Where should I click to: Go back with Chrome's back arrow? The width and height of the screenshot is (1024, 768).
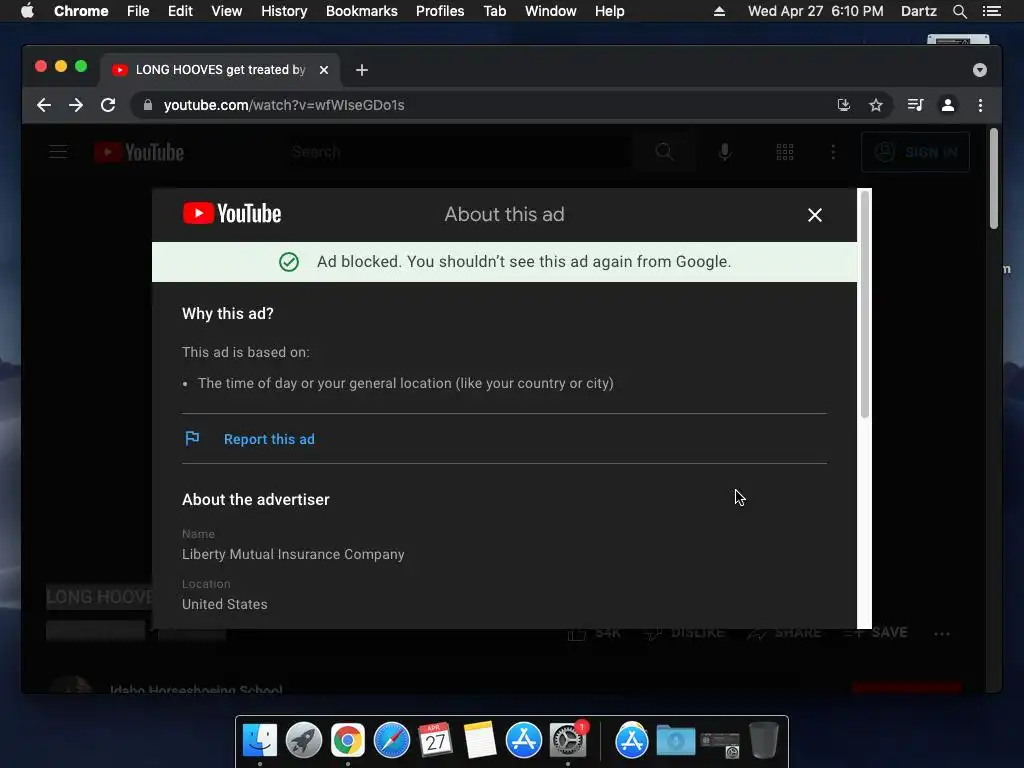44,105
